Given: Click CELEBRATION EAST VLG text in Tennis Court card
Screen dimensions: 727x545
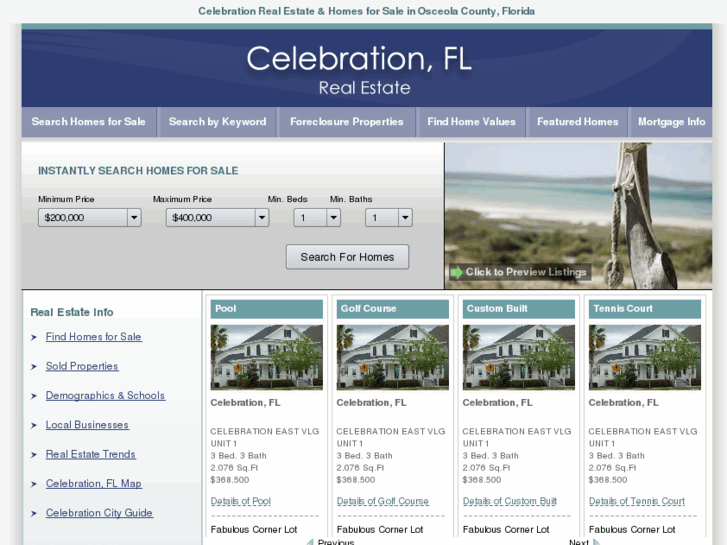Looking at the screenshot, I should tap(643, 431).
